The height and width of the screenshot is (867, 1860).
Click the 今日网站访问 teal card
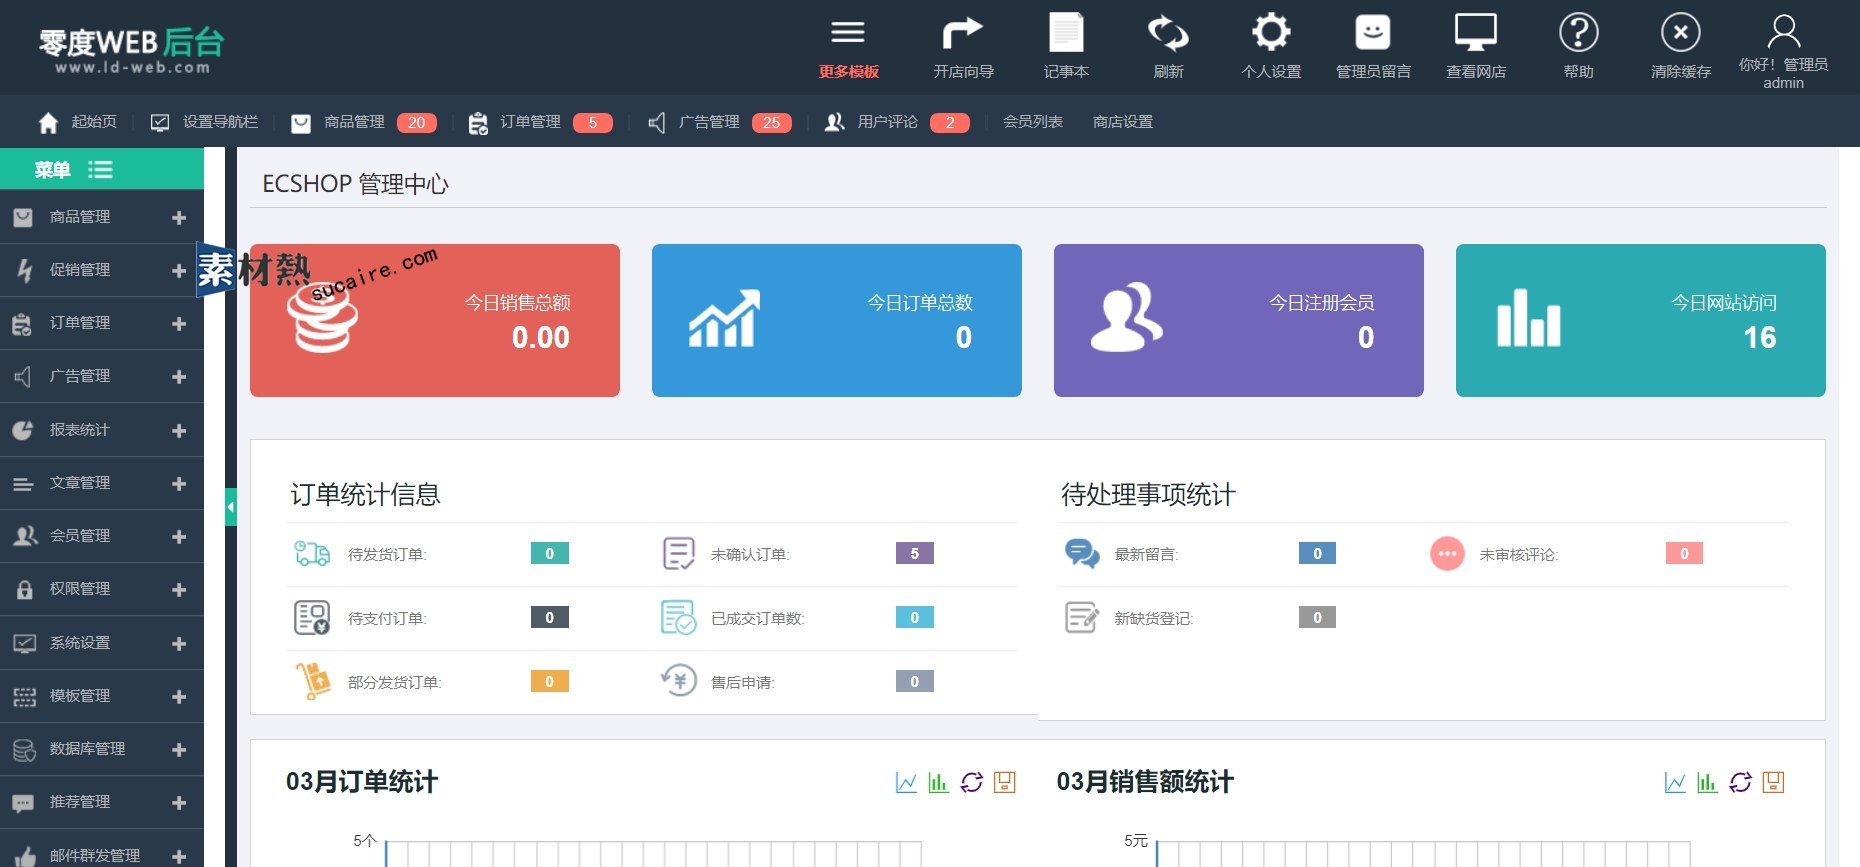(1641, 320)
